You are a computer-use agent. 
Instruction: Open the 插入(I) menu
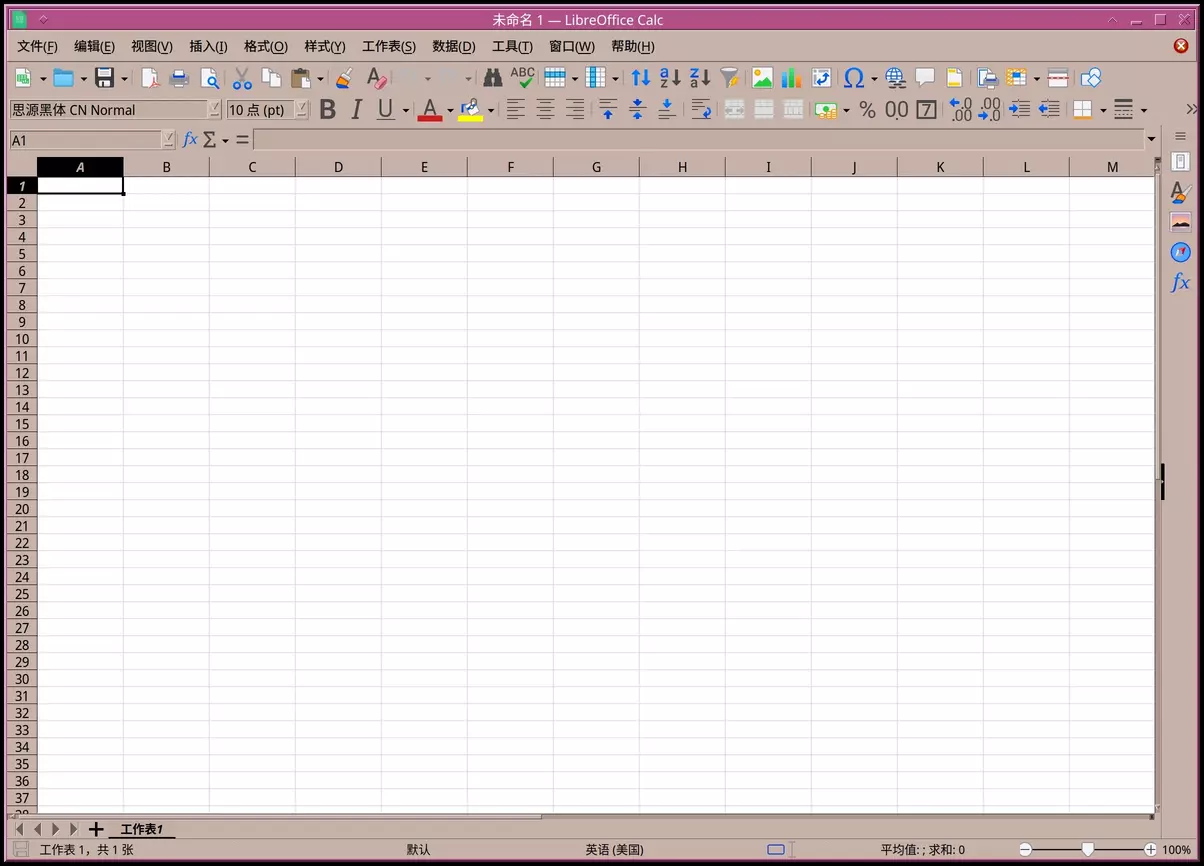(208, 47)
